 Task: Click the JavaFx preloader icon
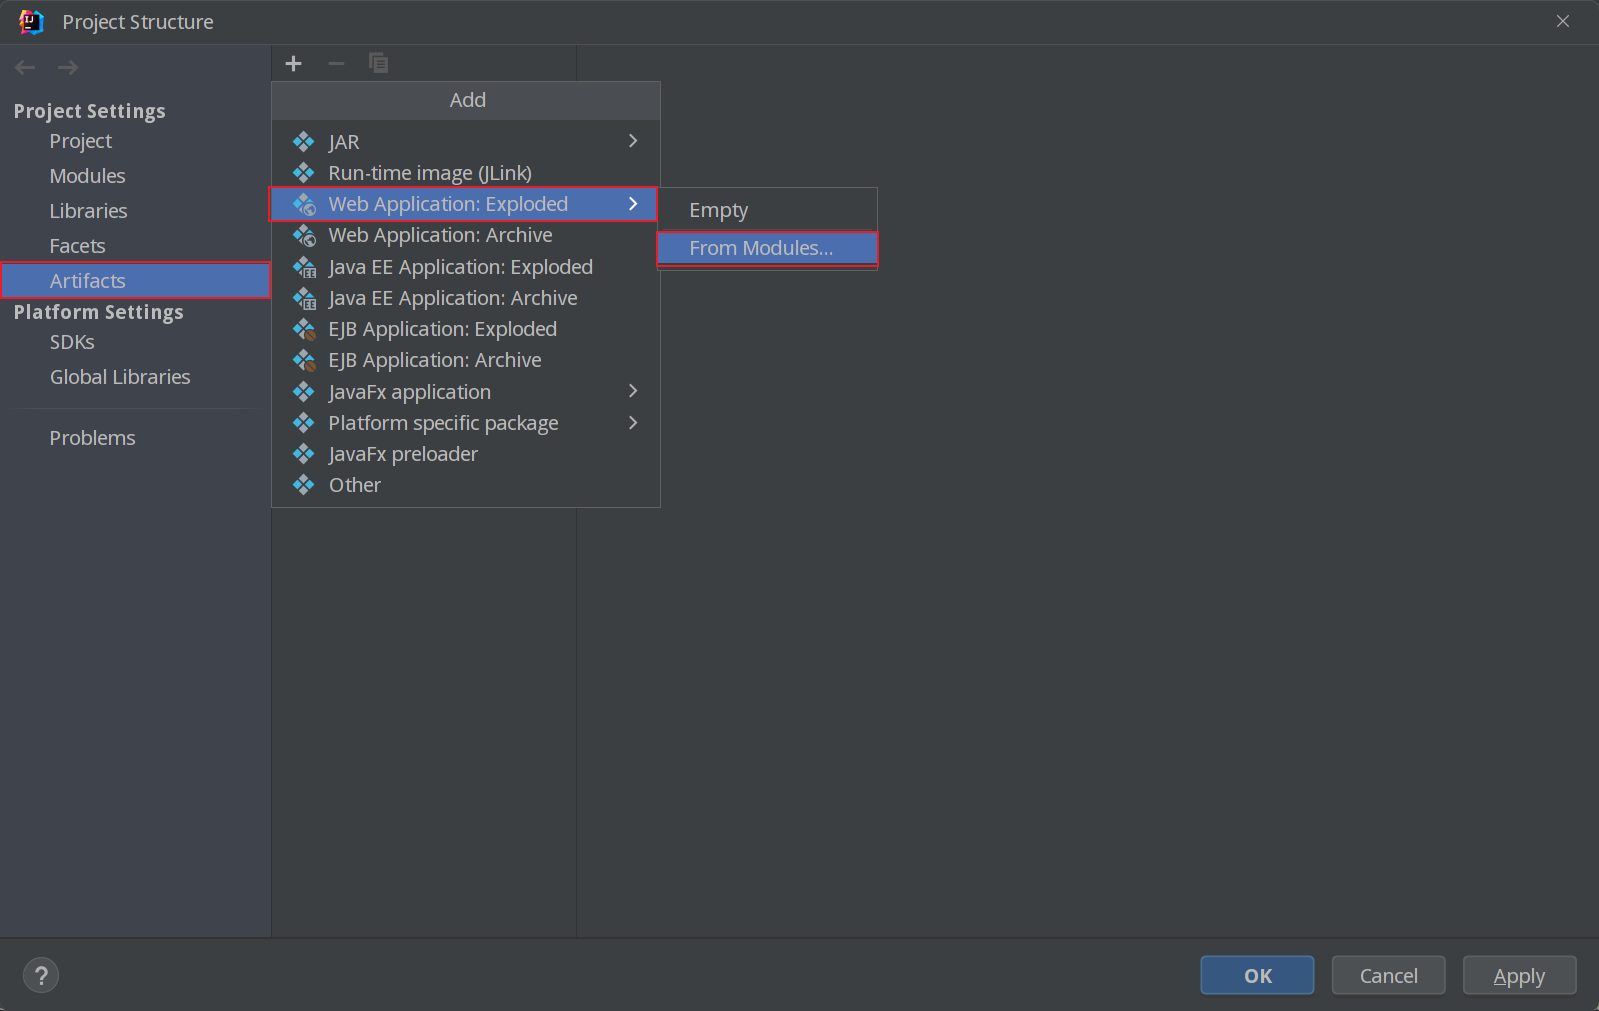[304, 454]
